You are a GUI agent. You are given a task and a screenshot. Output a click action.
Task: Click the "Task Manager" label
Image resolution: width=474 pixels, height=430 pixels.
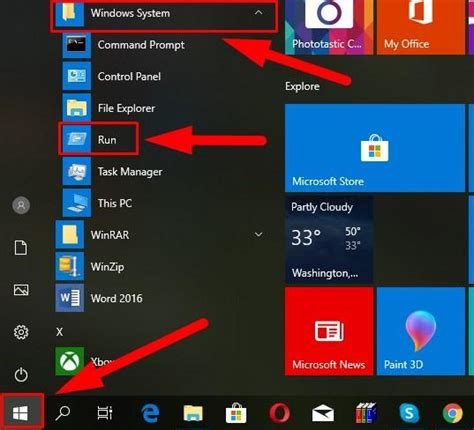(130, 172)
